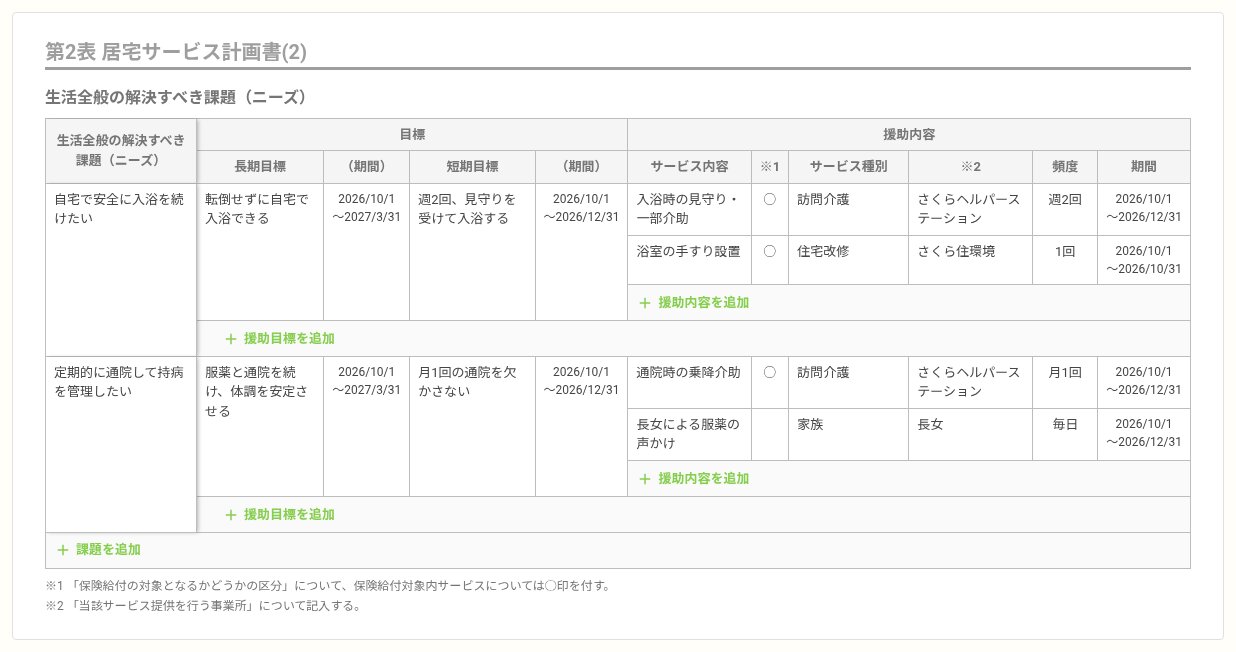Click さくらヘルパーステーション in the 通院時の乗降介助 row
Viewport: 1236px width, 652px height.
coord(970,382)
